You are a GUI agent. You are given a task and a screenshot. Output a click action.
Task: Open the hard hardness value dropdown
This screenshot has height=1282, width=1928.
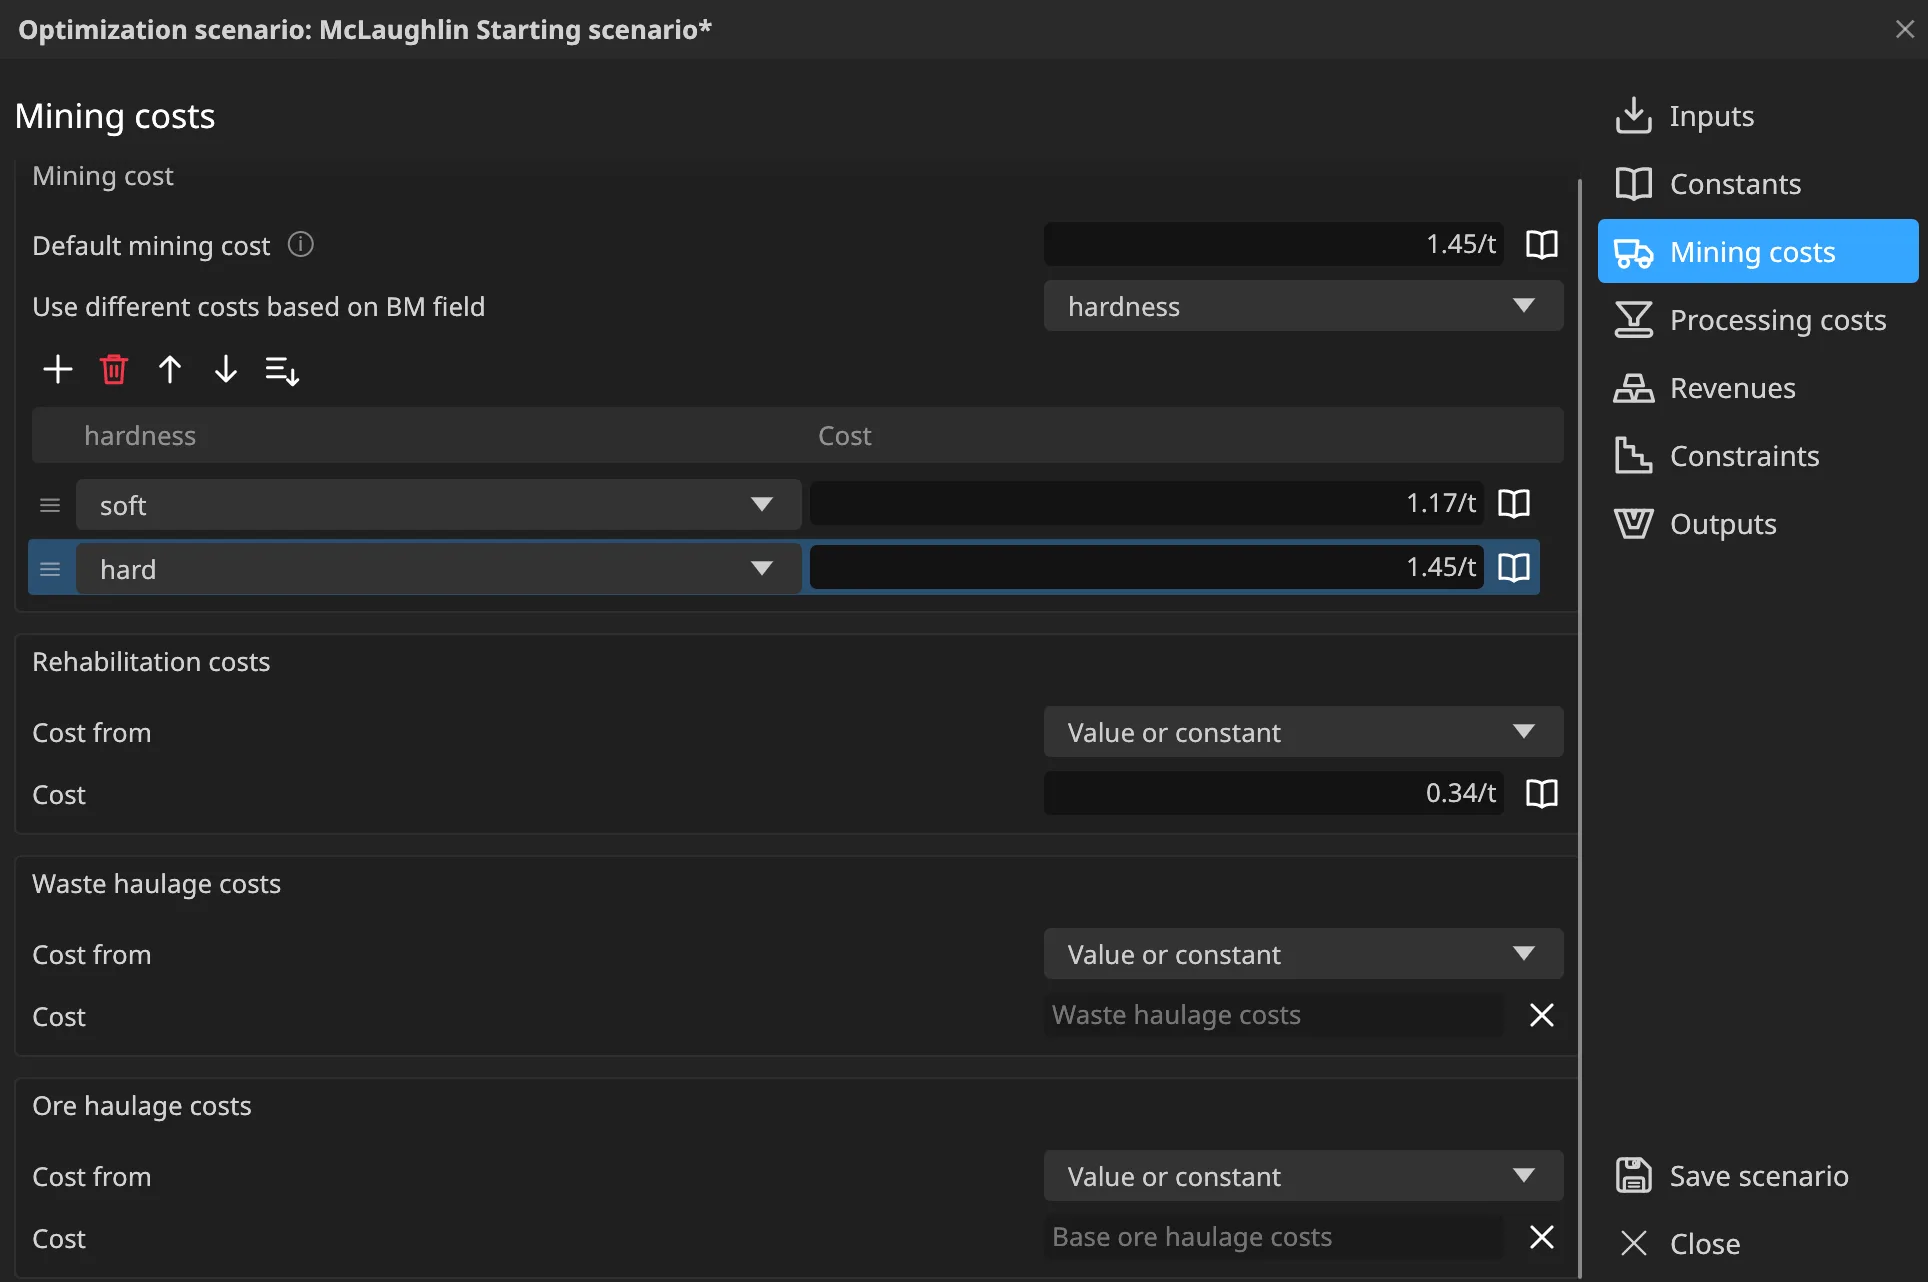pos(438,569)
